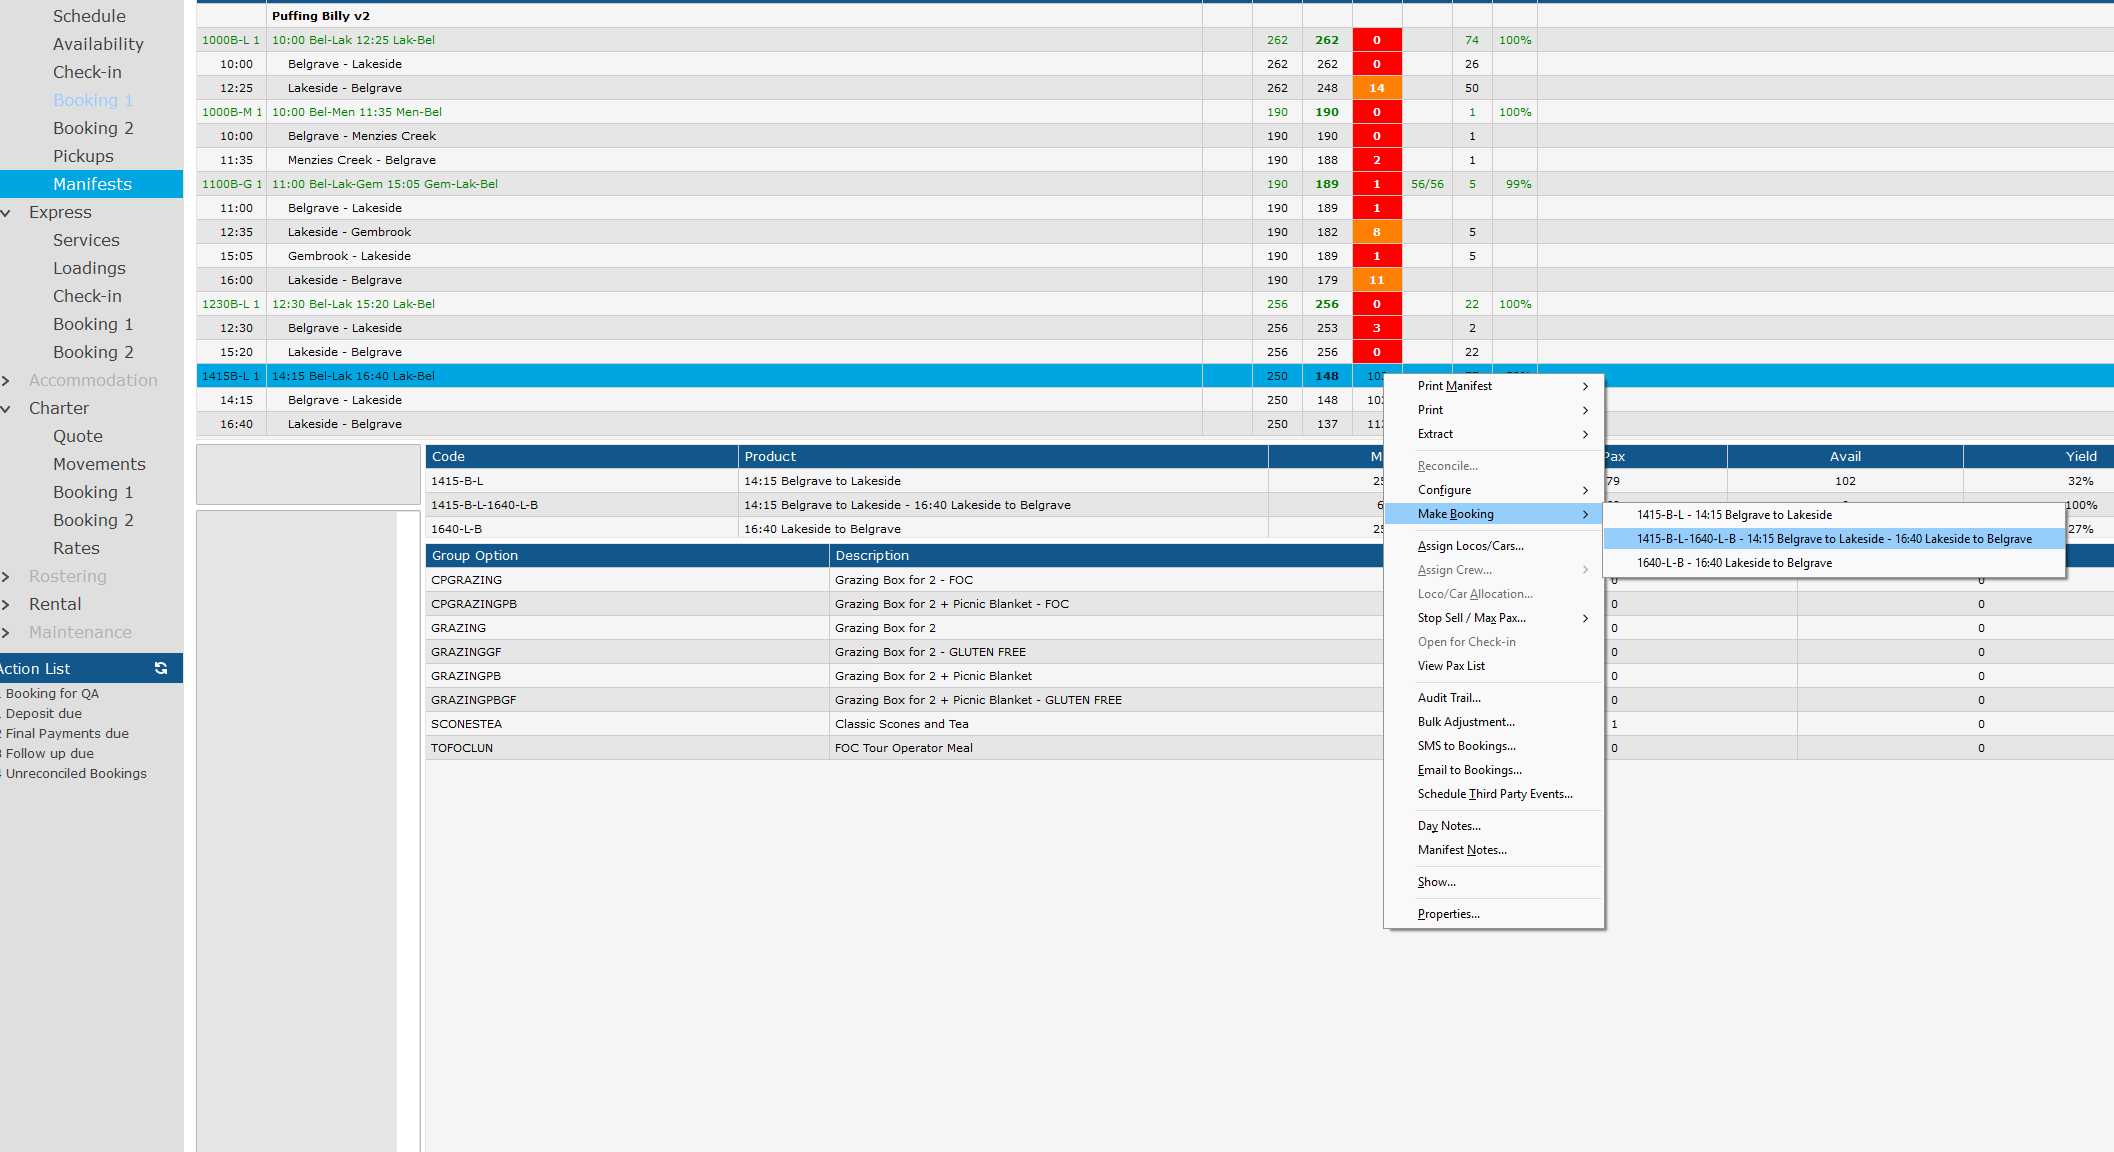Go to Pickups in sidebar
Viewport: 2114px width, 1152px height.
[83, 156]
